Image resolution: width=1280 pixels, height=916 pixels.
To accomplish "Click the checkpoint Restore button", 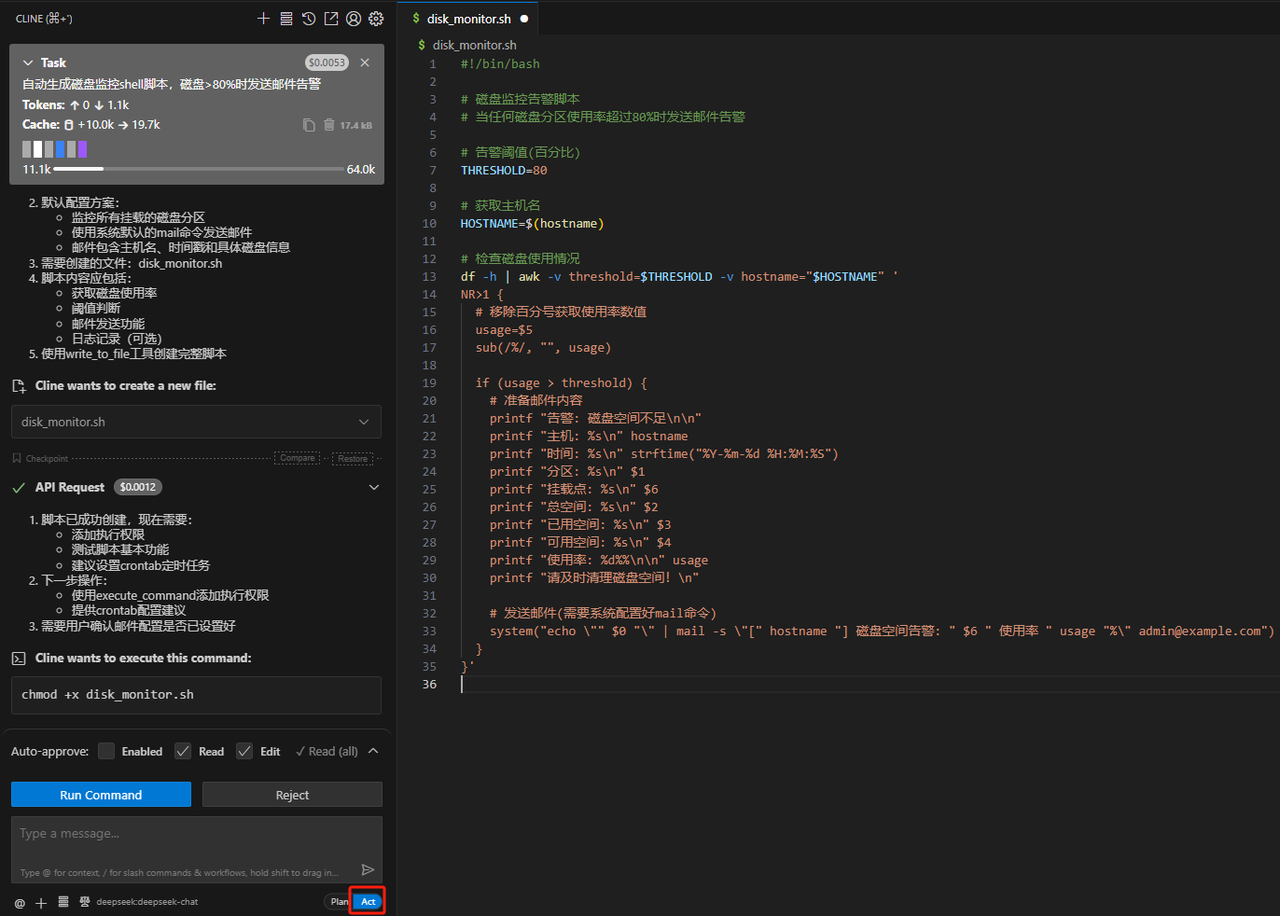I will coord(351,458).
